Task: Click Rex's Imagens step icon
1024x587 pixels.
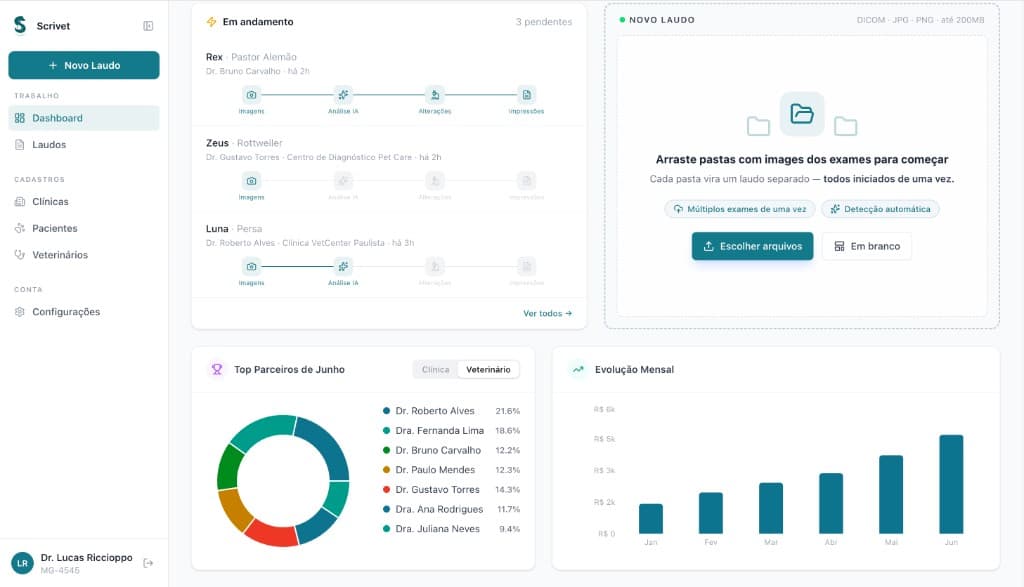Action: pyautogui.click(x=251, y=95)
